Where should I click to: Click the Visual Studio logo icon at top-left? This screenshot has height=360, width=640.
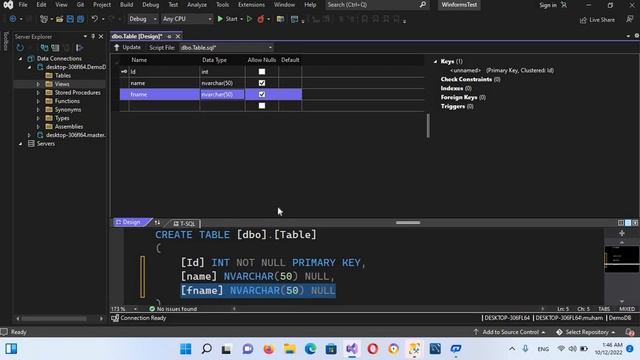(8, 5)
